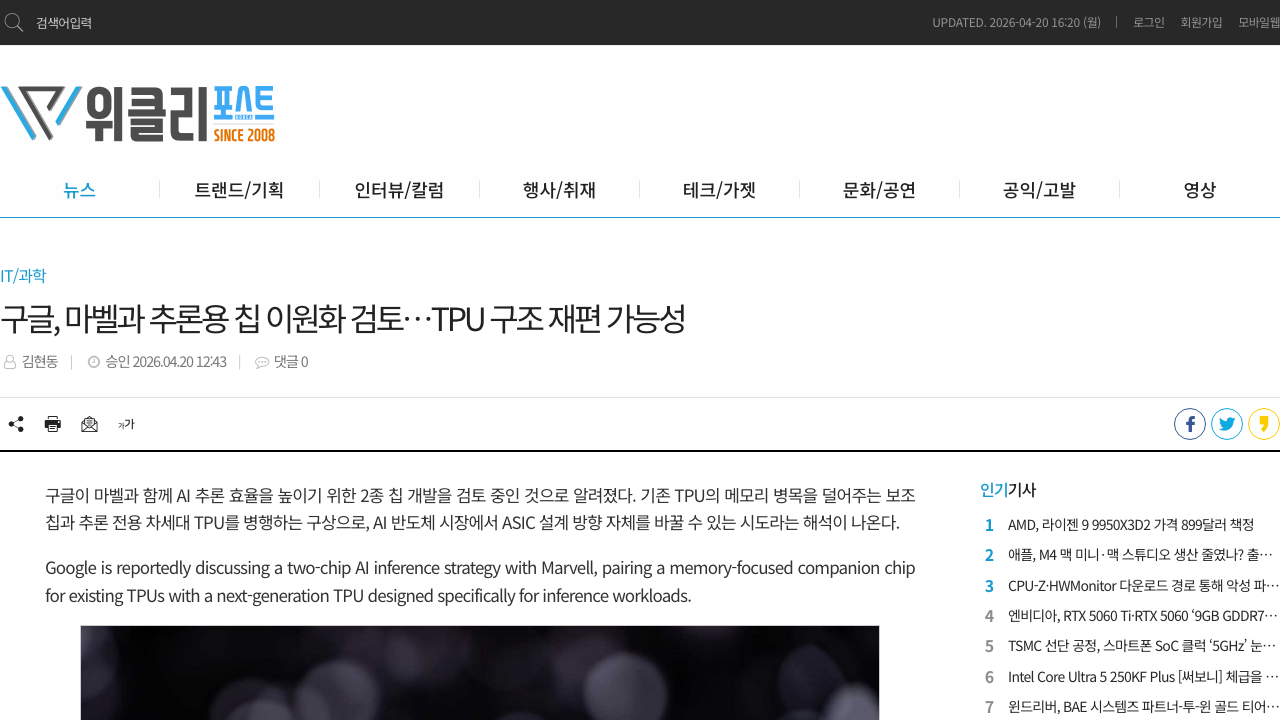Image resolution: width=1280 pixels, height=720 pixels.
Task: Open the 트렌드/기획 menu
Action: (240, 190)
